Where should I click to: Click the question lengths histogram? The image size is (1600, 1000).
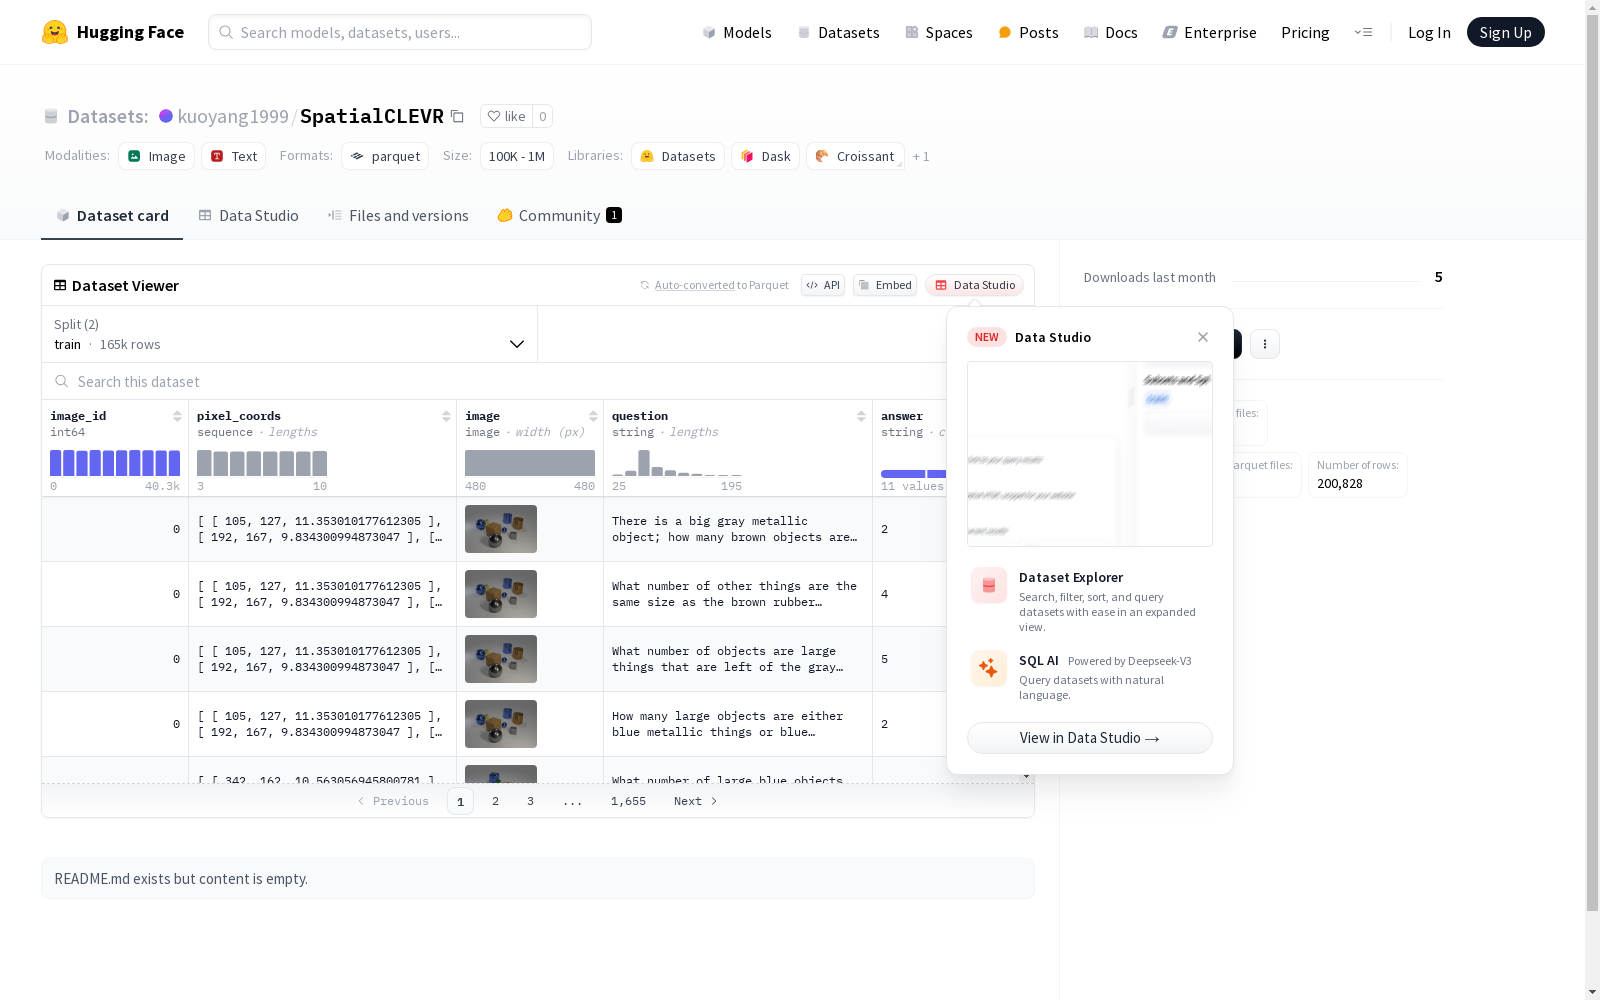tap(677, 463)
